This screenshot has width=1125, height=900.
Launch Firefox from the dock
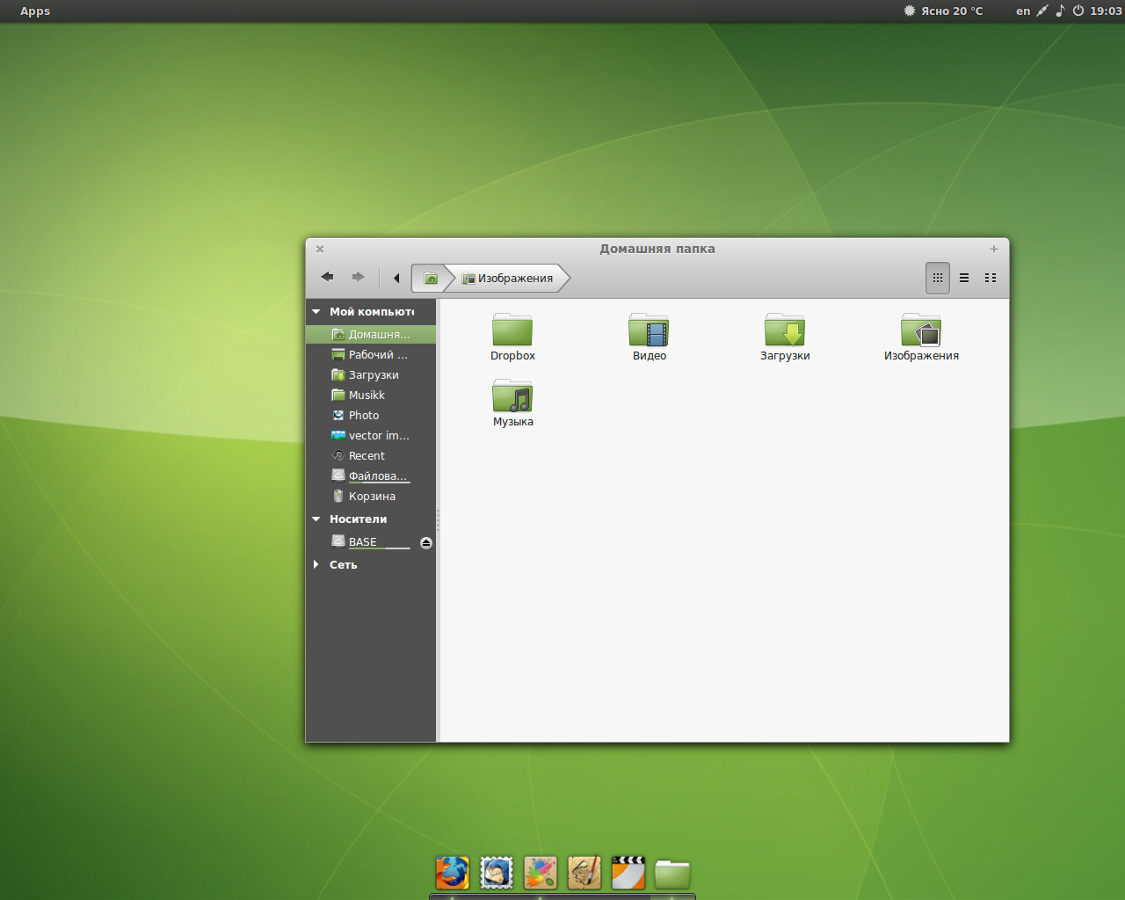pyautogui.click(x=453, y=873)
